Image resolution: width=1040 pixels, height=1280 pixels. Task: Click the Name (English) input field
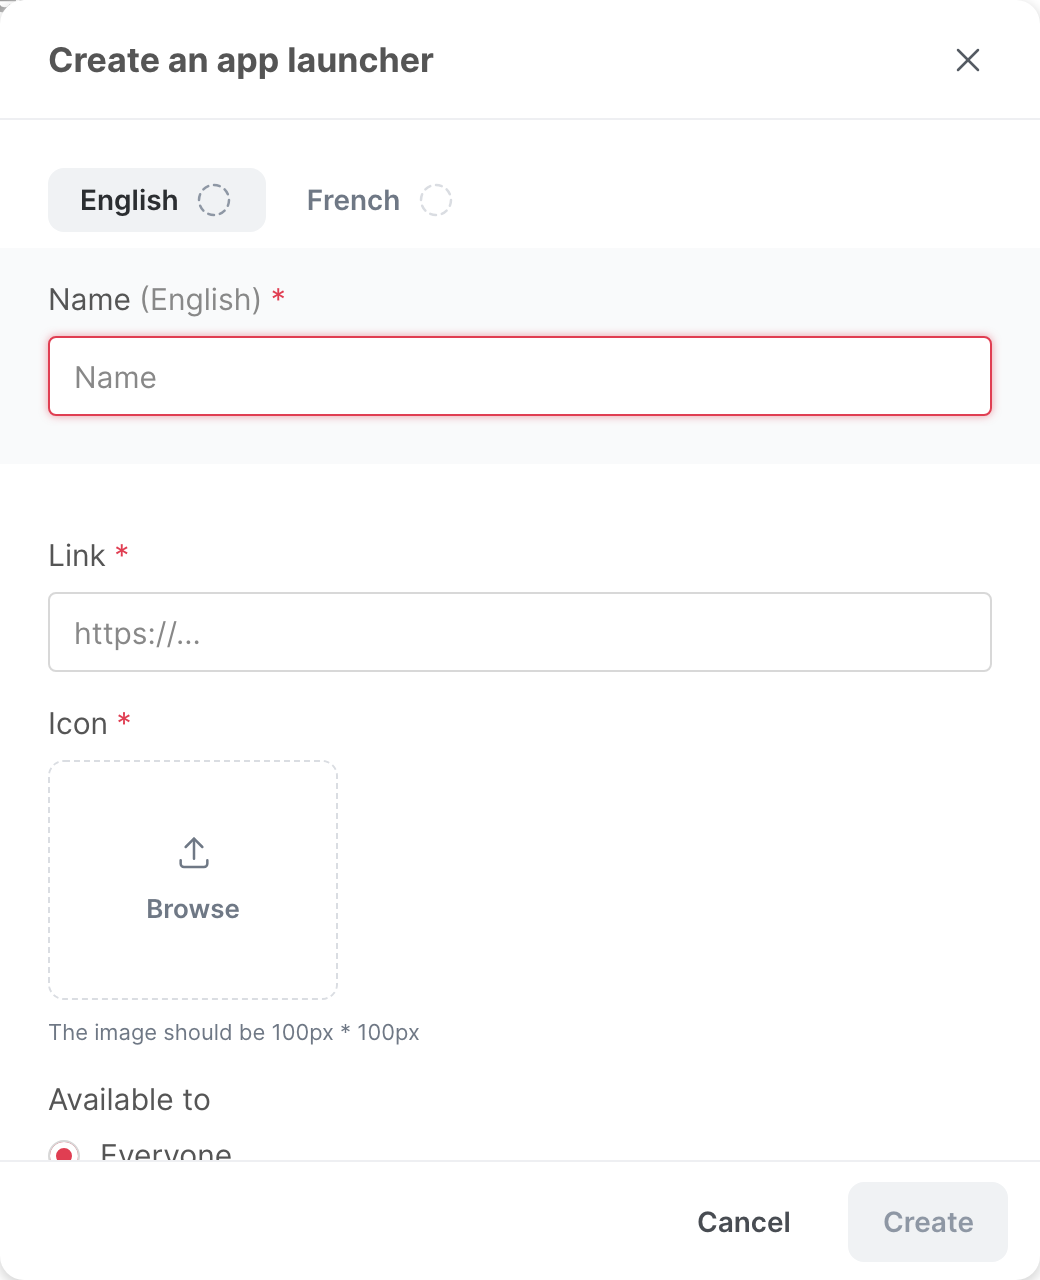[x=520, y=376]
